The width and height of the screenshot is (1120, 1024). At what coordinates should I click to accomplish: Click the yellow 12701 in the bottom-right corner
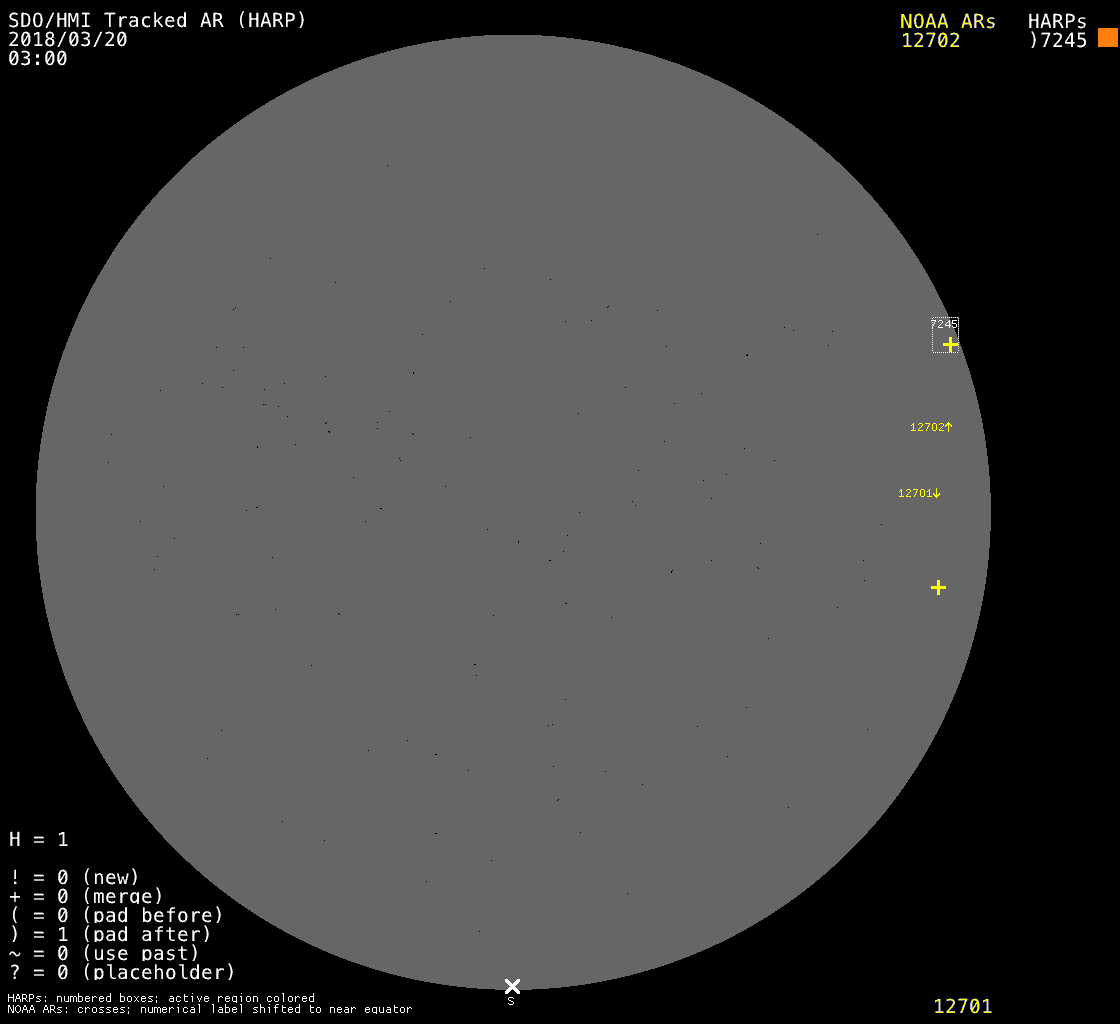tap(962, 1006)
